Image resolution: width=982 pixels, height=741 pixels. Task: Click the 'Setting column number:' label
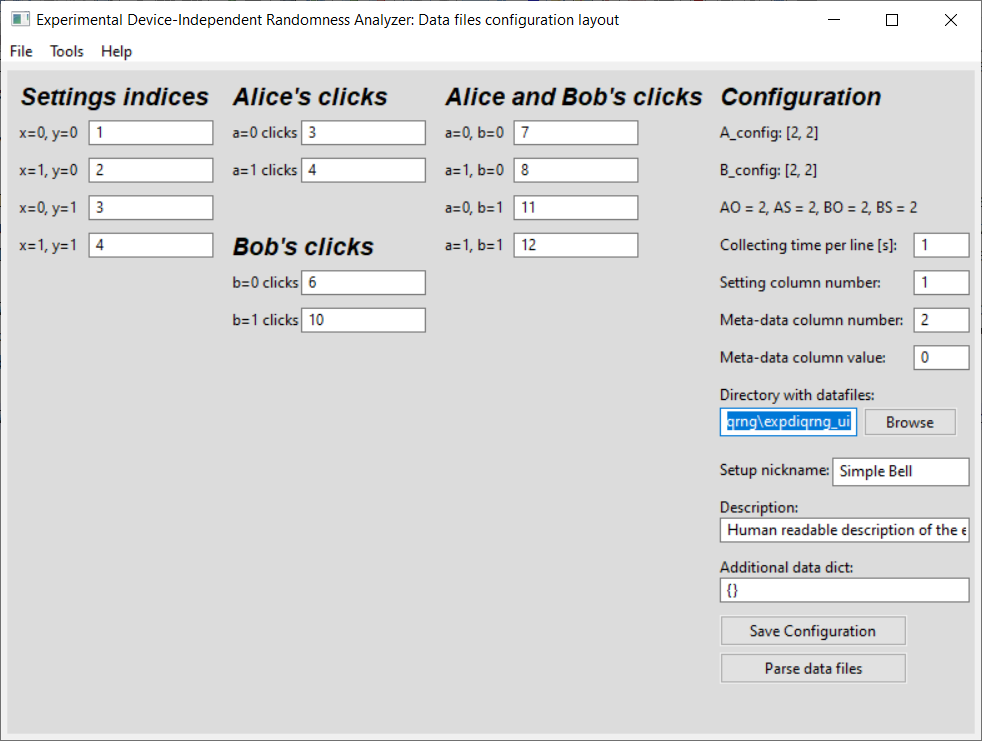[800, 282]
